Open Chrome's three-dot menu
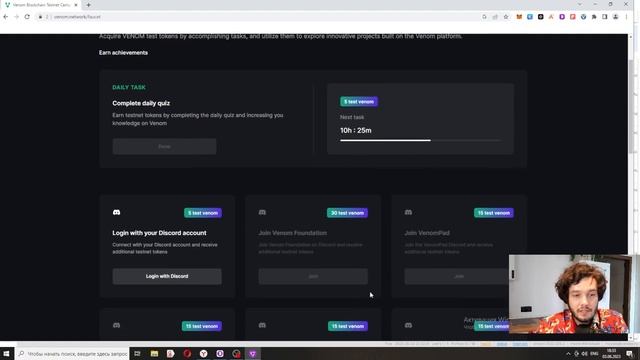The image size is (640, 360). (626, 17)
